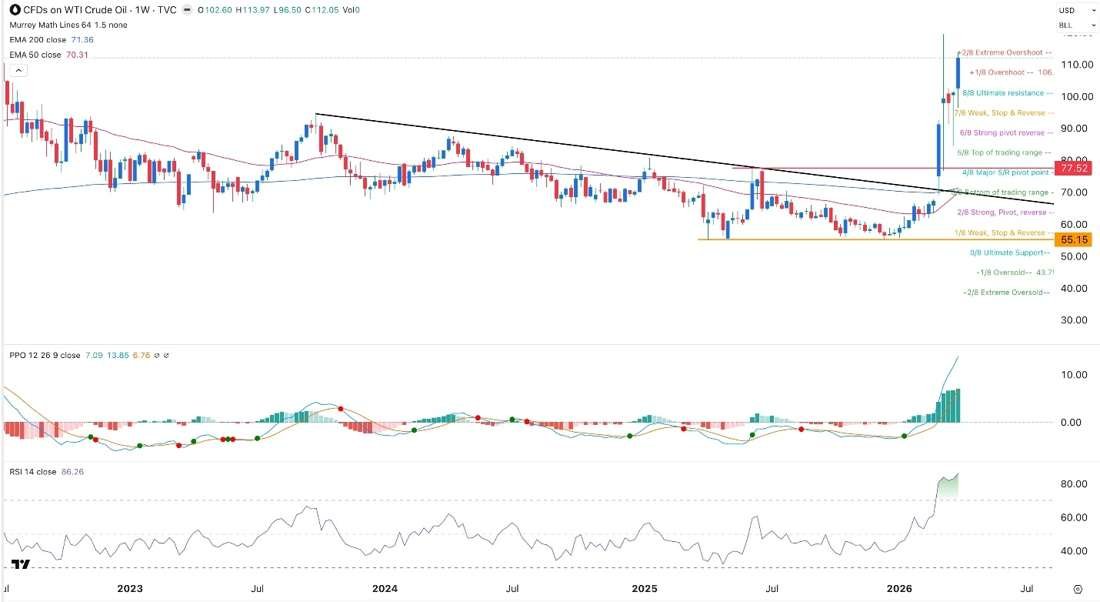Click the RSI value '86.26'
The height and width of the screenshot is (602, 1100).
coord(72,471)
